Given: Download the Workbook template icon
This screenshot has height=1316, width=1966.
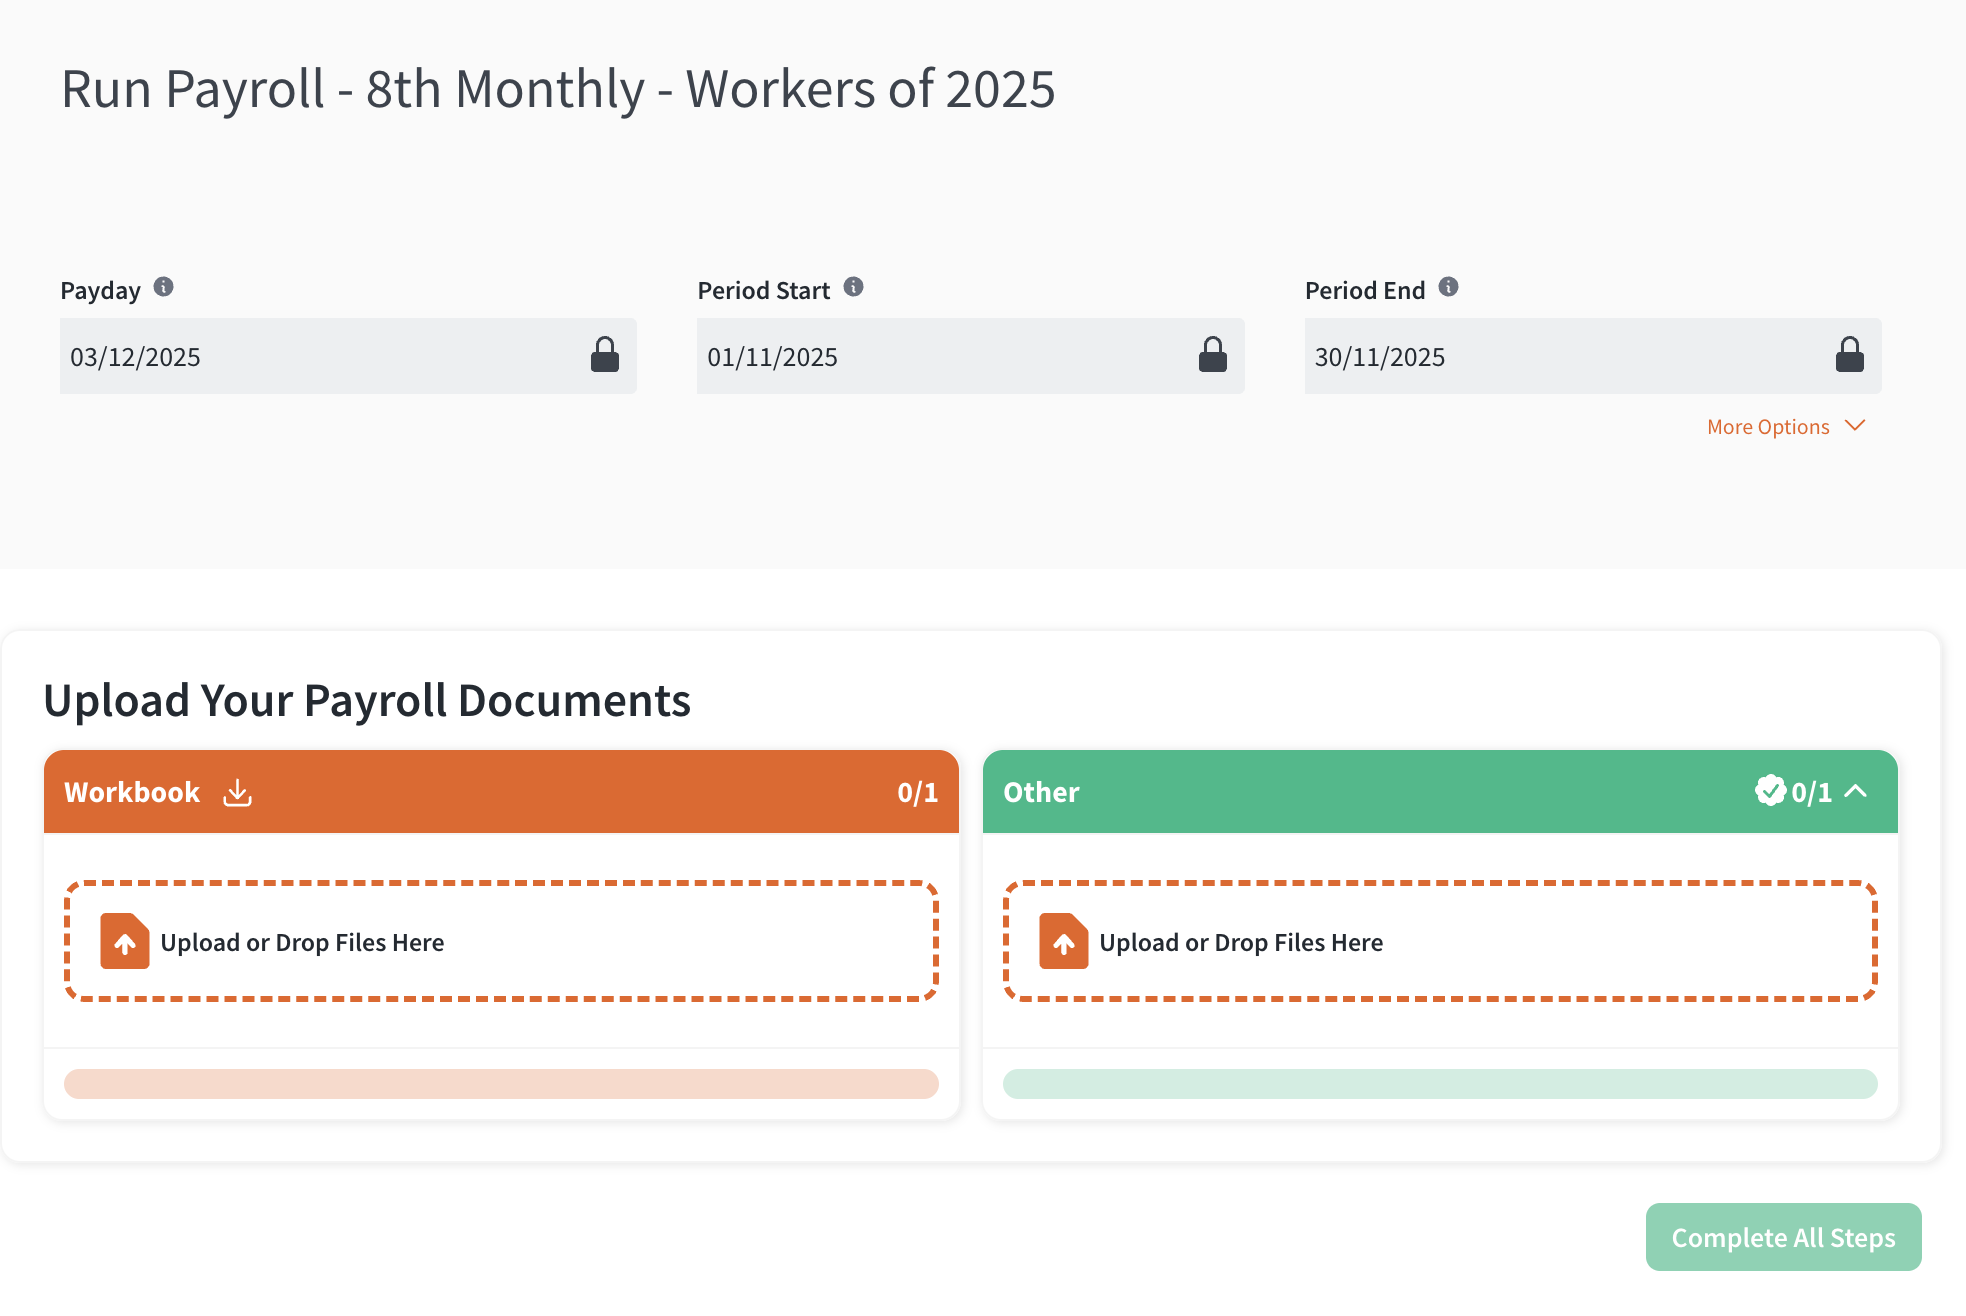Looking at the screenshot, I should point(238,793).
